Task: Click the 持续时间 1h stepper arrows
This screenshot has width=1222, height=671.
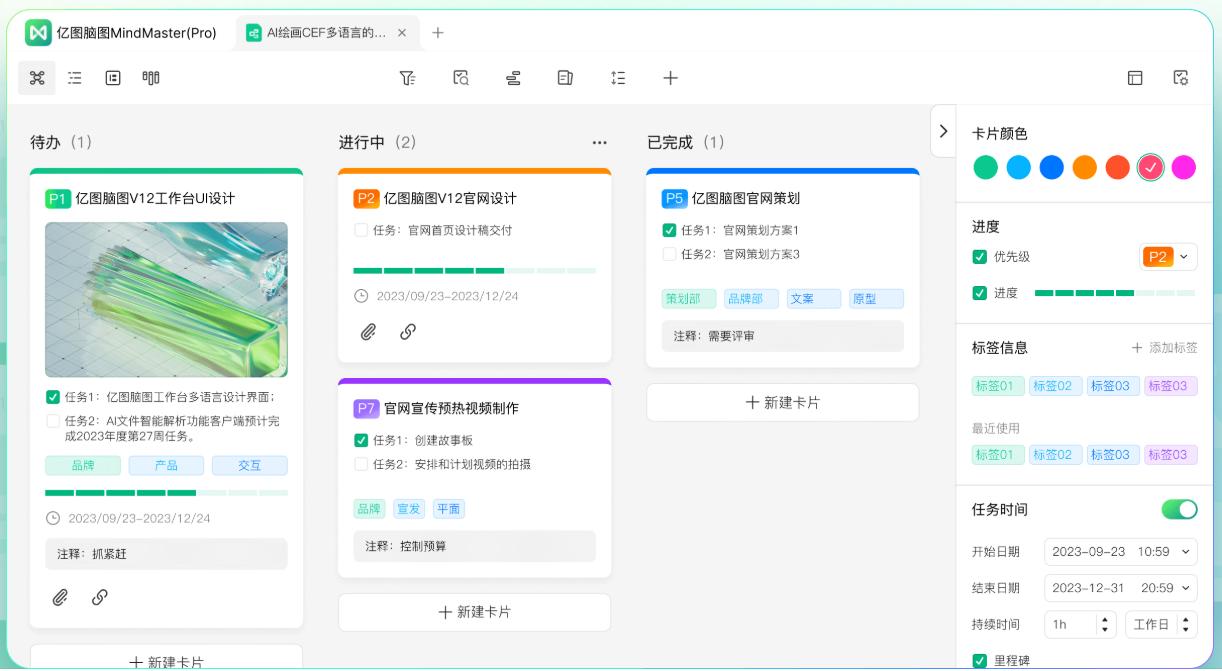Action: coord(1105,624)
